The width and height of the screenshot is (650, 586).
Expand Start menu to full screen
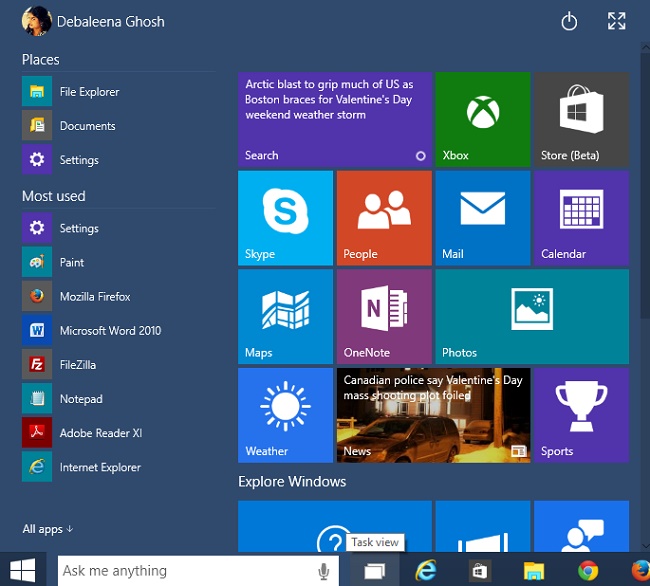[616, 21]
